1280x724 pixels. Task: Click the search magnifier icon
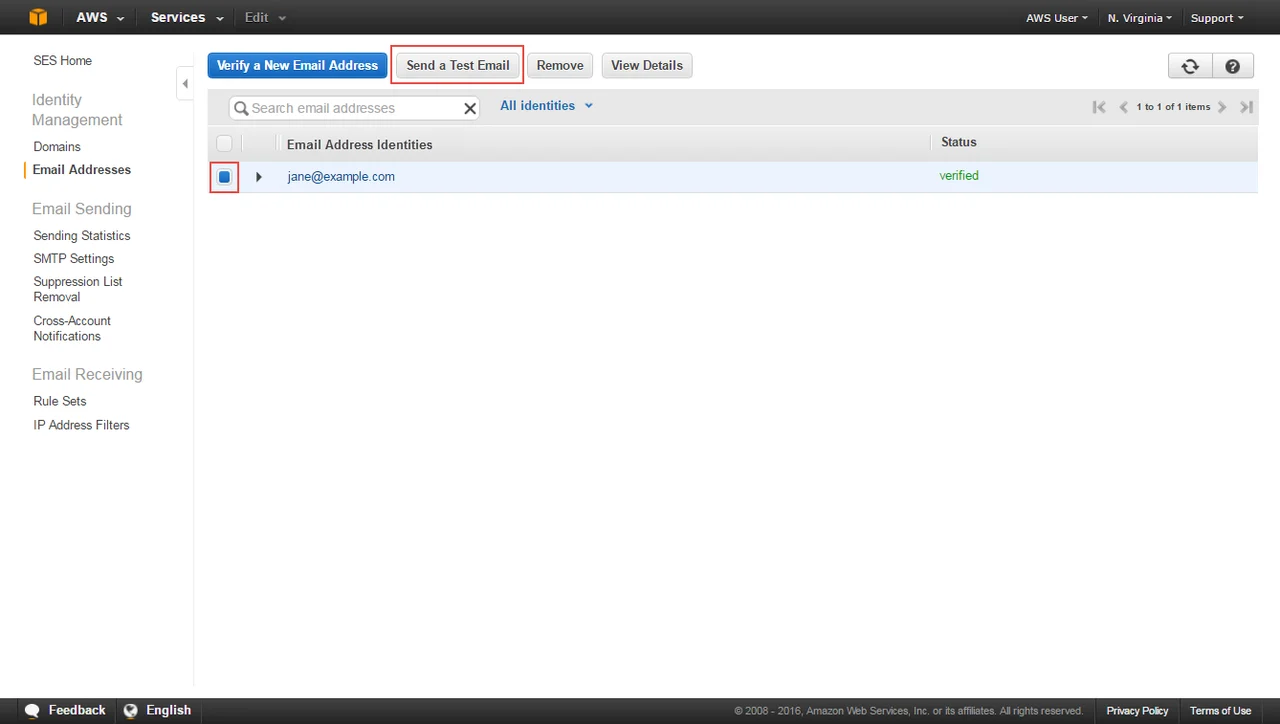click(241, 108)
